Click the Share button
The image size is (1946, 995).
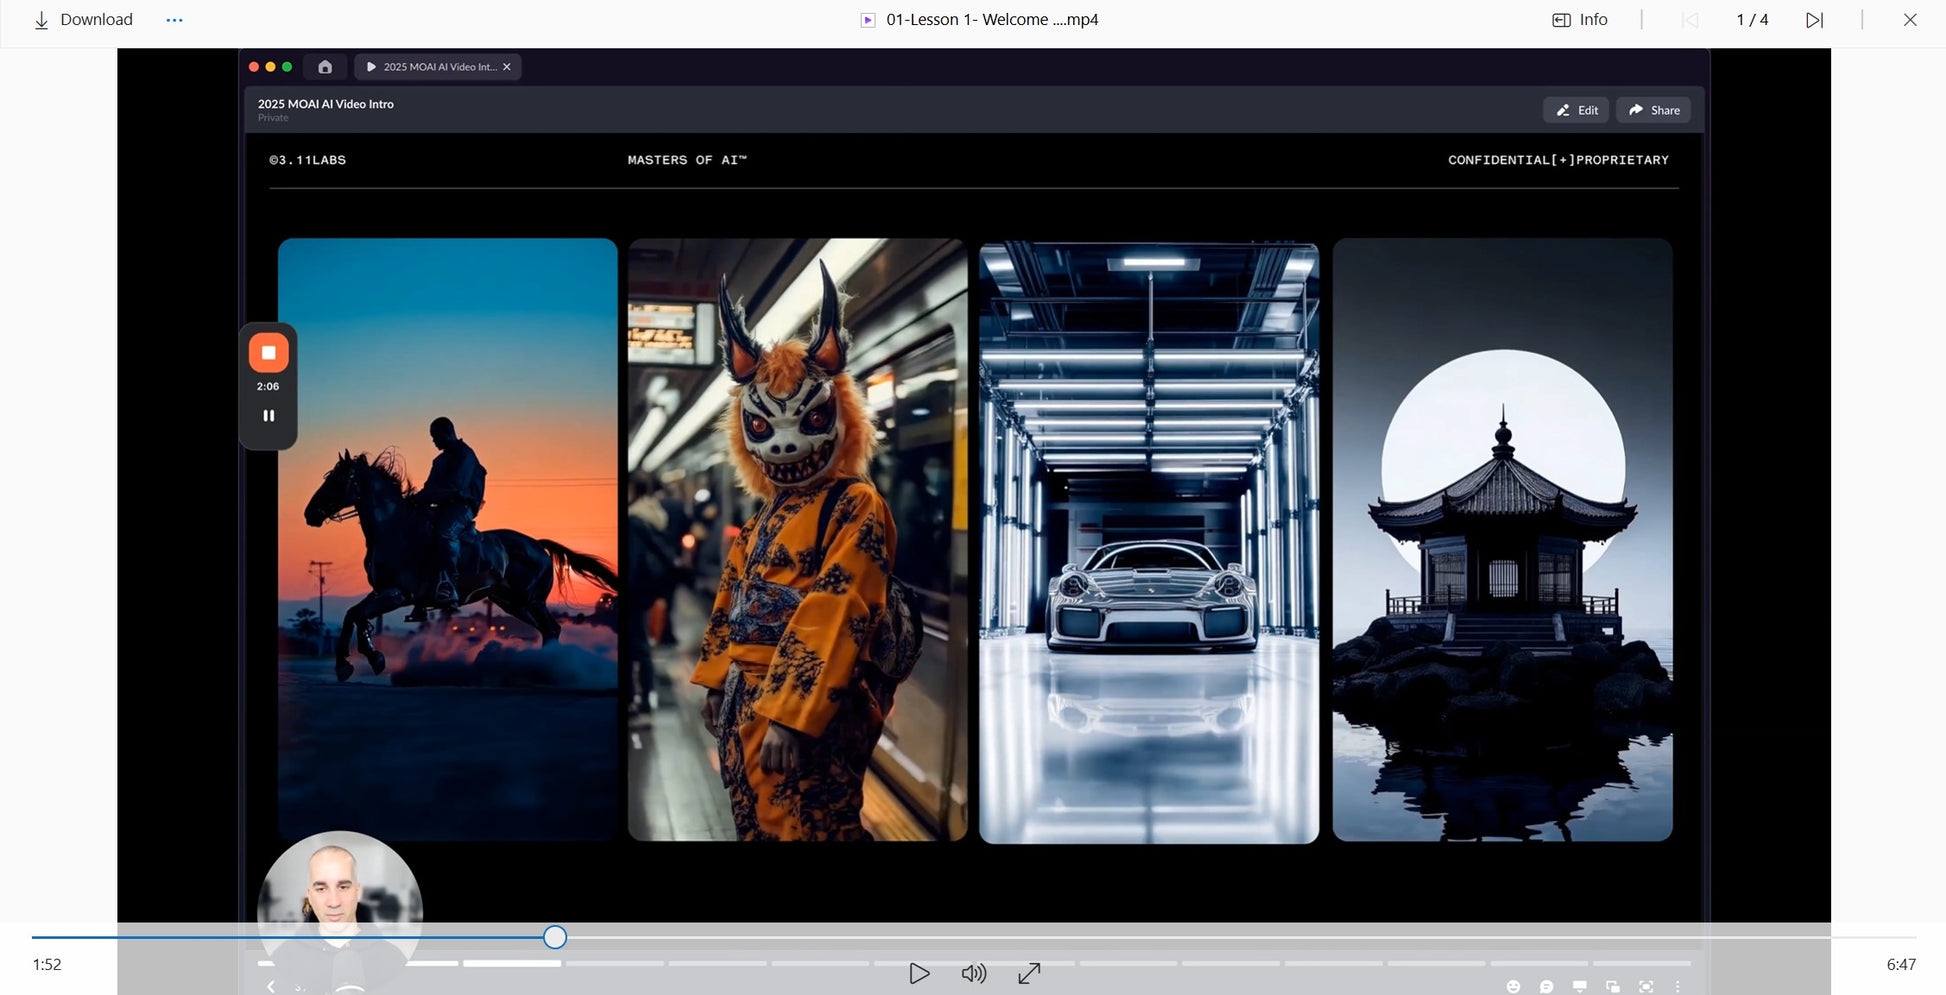[1653, 110]
